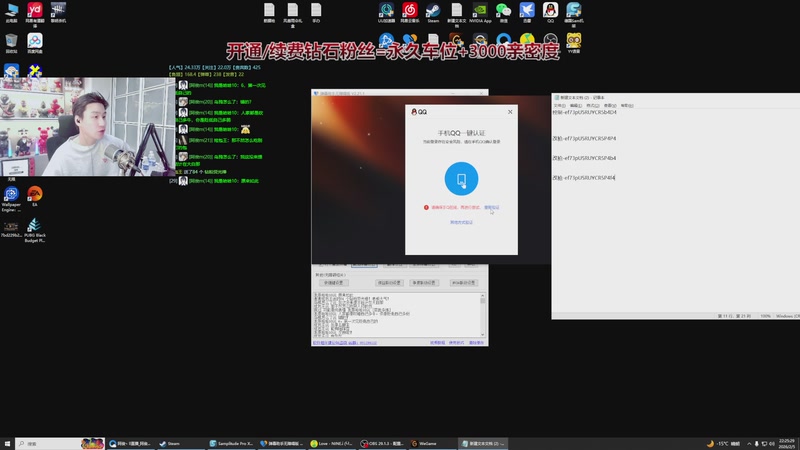Open NetEase Cloud Music desktop icon
800x450 pixels.
coord(409,11)
